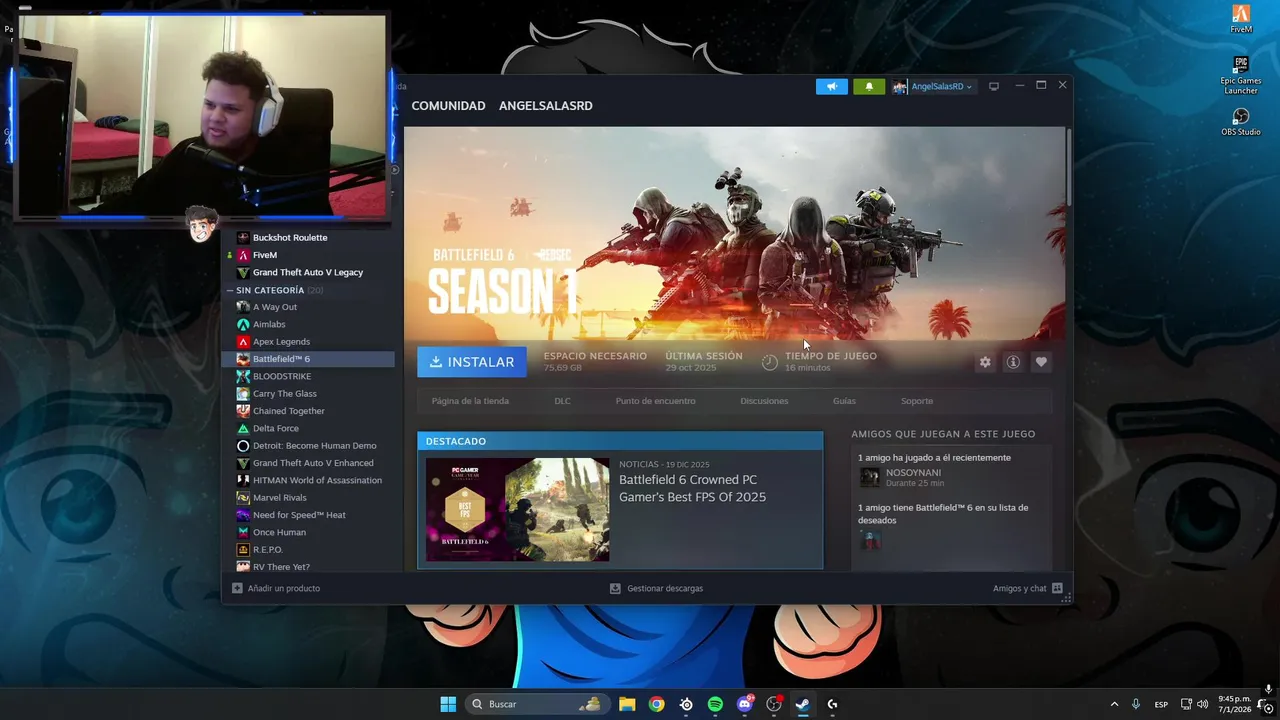
Task: Open Logitech G HUB taskbar icon
Action: click(x=832, y=704)
